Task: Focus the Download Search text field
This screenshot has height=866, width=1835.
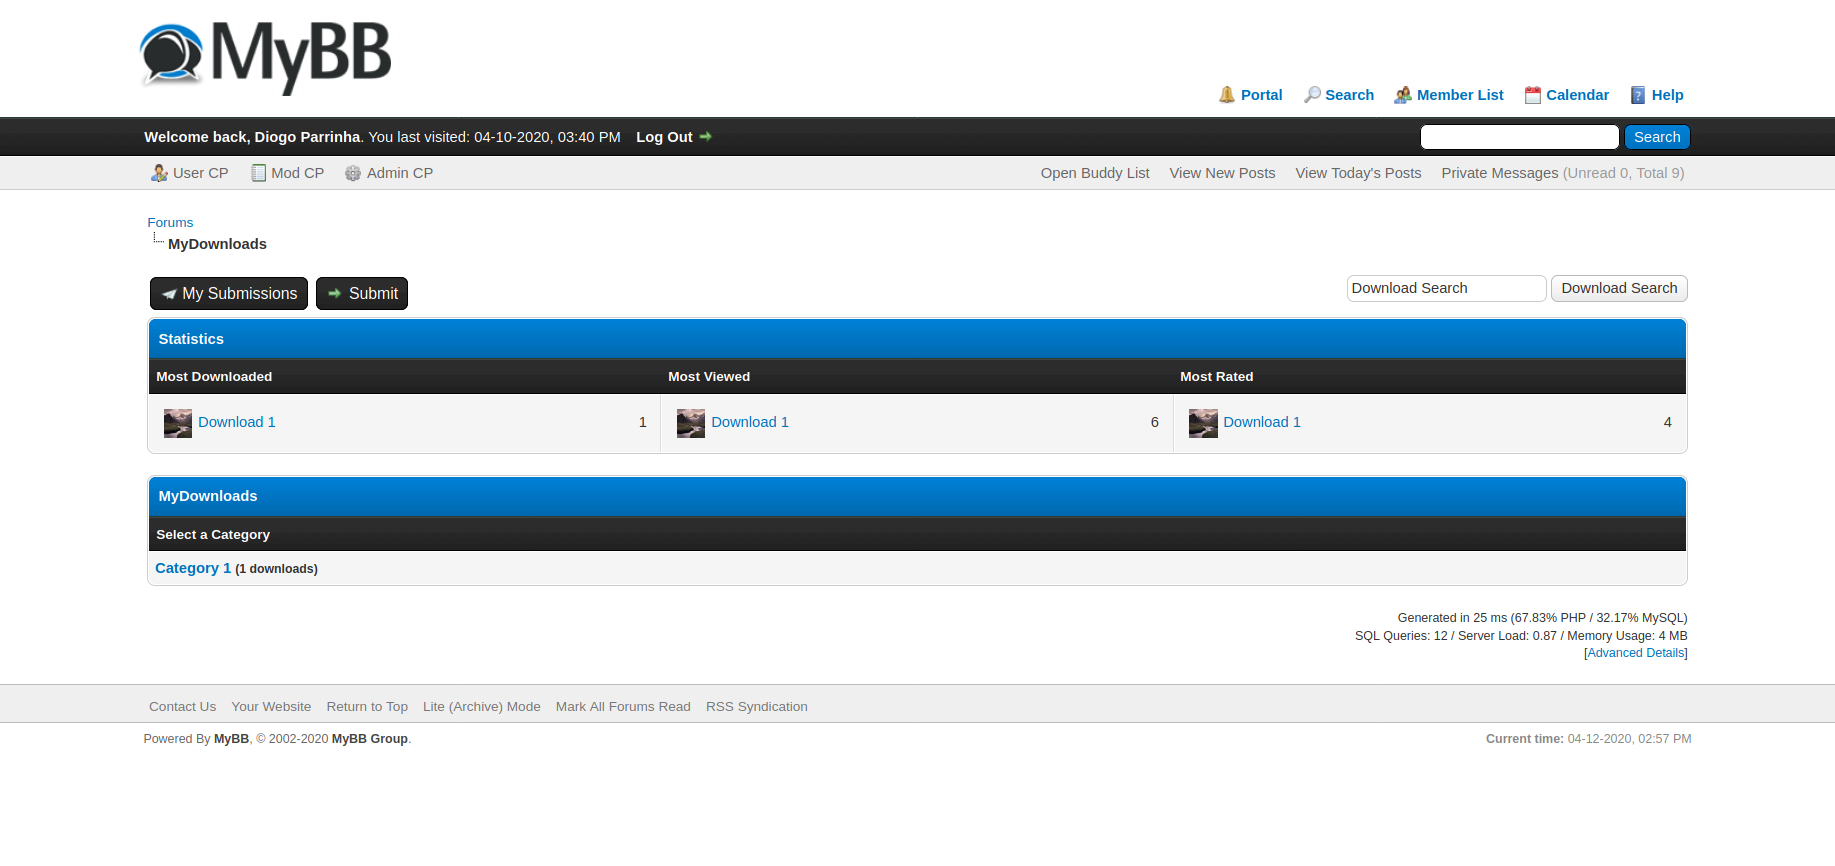Action: pyautogui.click(x=1445, y=288)
